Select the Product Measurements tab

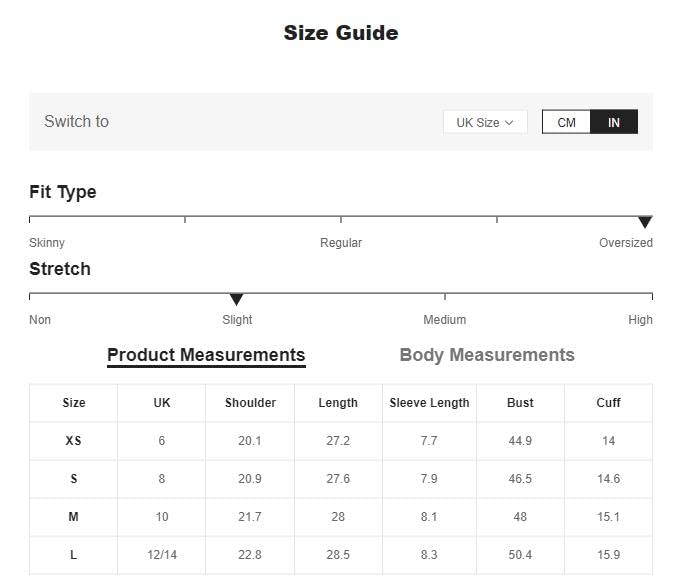(206, 355)
